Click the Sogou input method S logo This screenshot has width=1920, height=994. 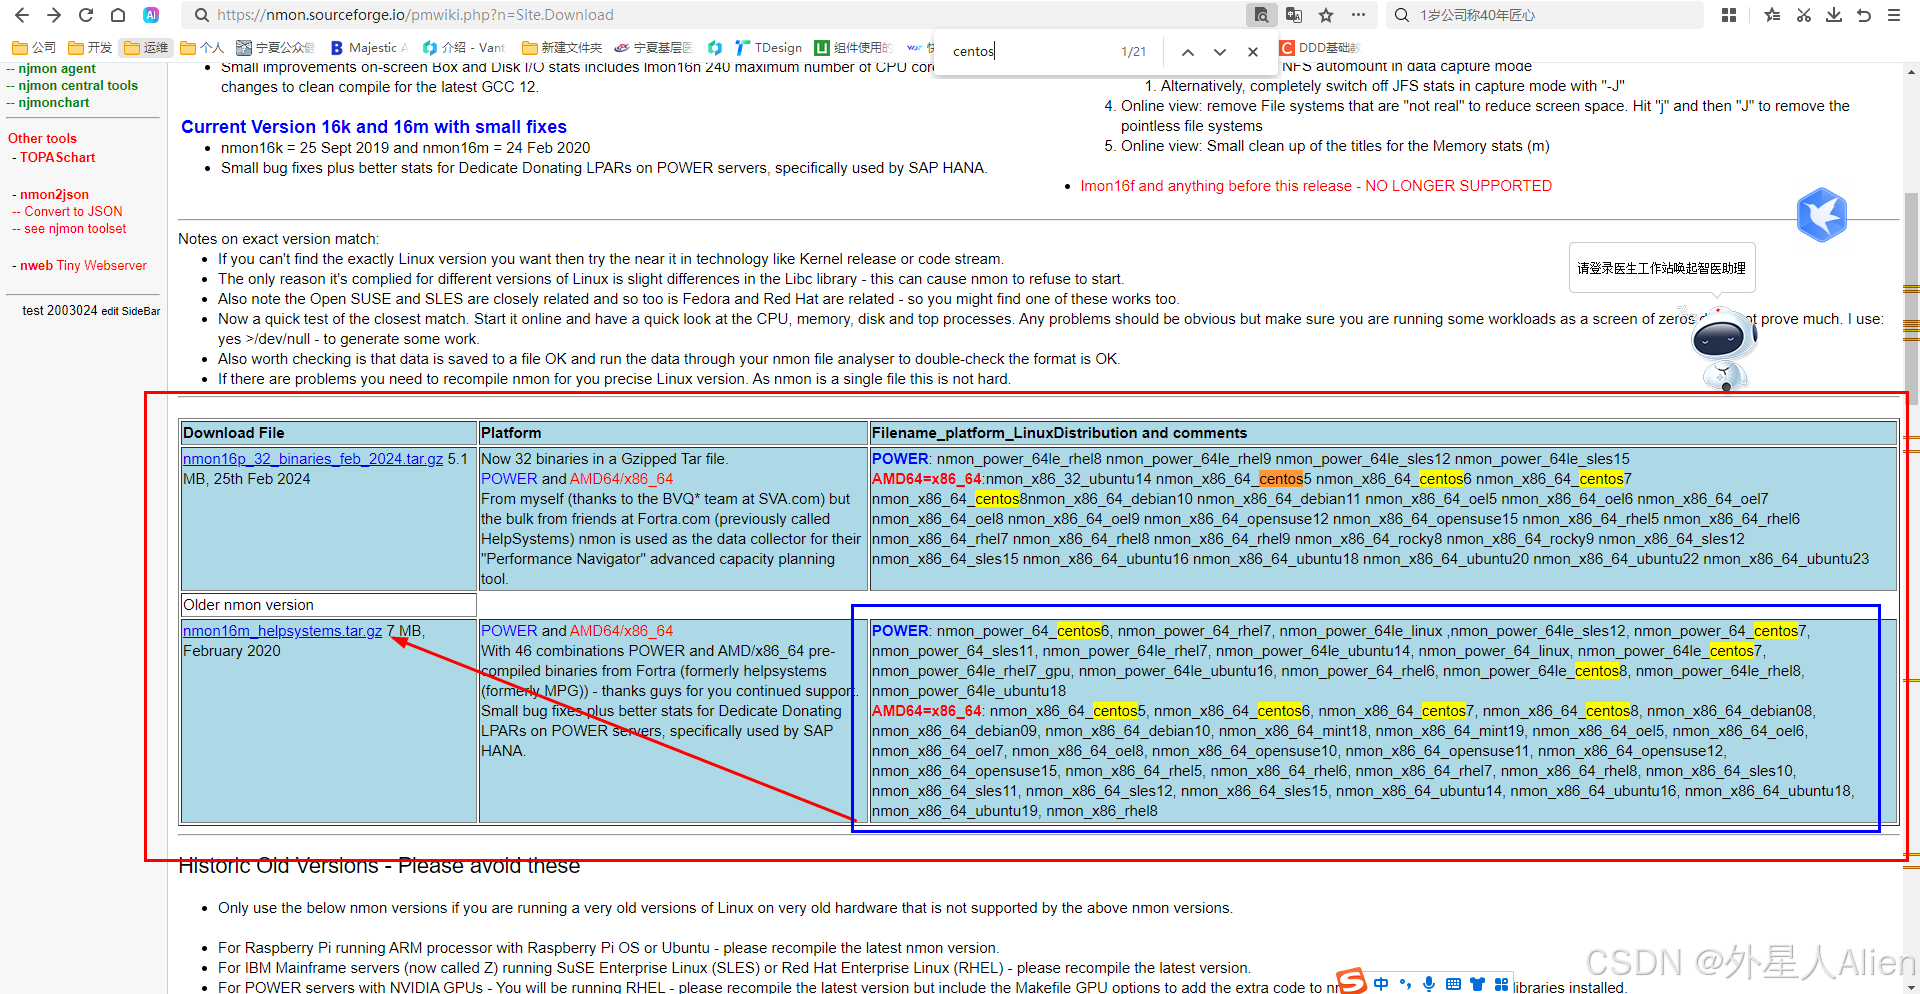(1351, 981)
